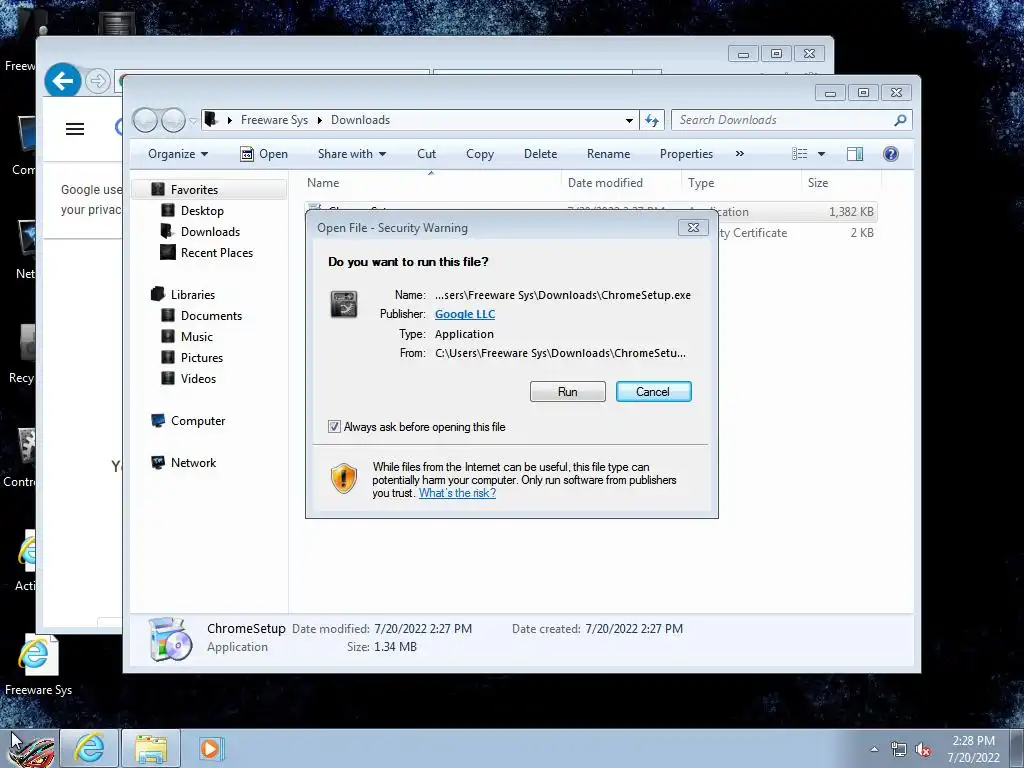Screen dimensions: 1024x768
Task: Show hidden system tray icons
Action: coord(874,749)
